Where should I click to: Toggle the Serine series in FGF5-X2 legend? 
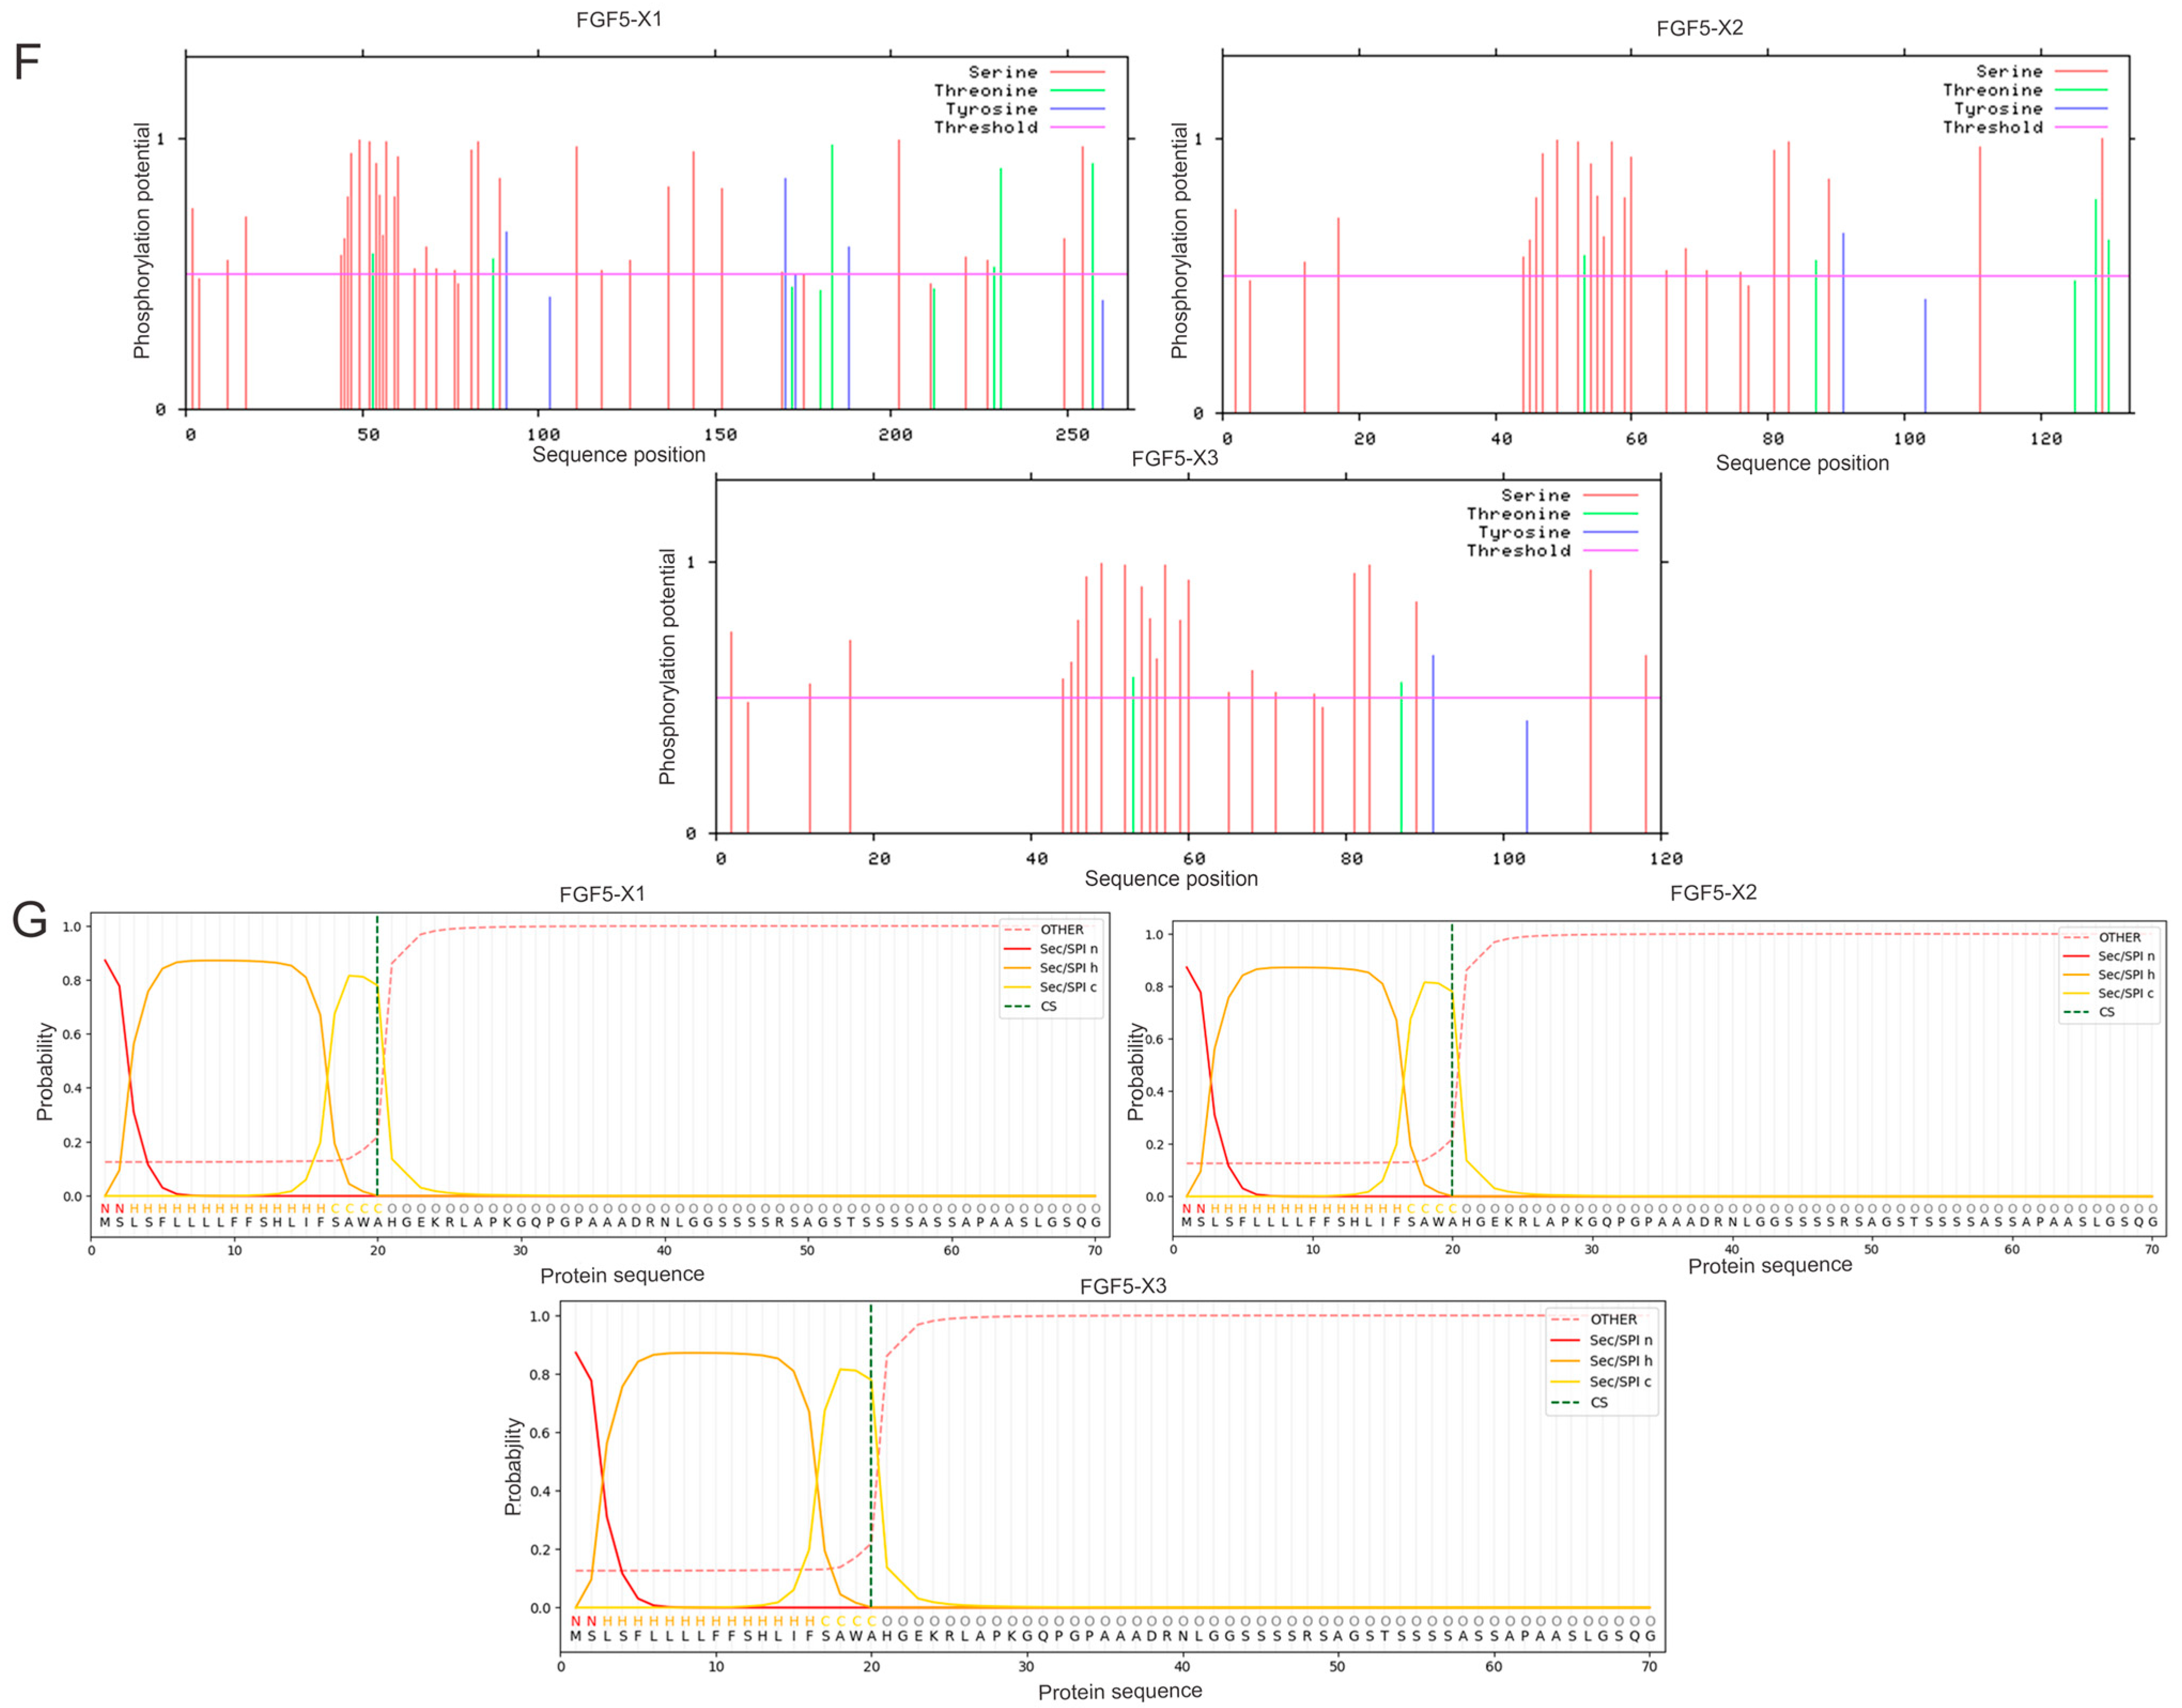click(2082, 72)
